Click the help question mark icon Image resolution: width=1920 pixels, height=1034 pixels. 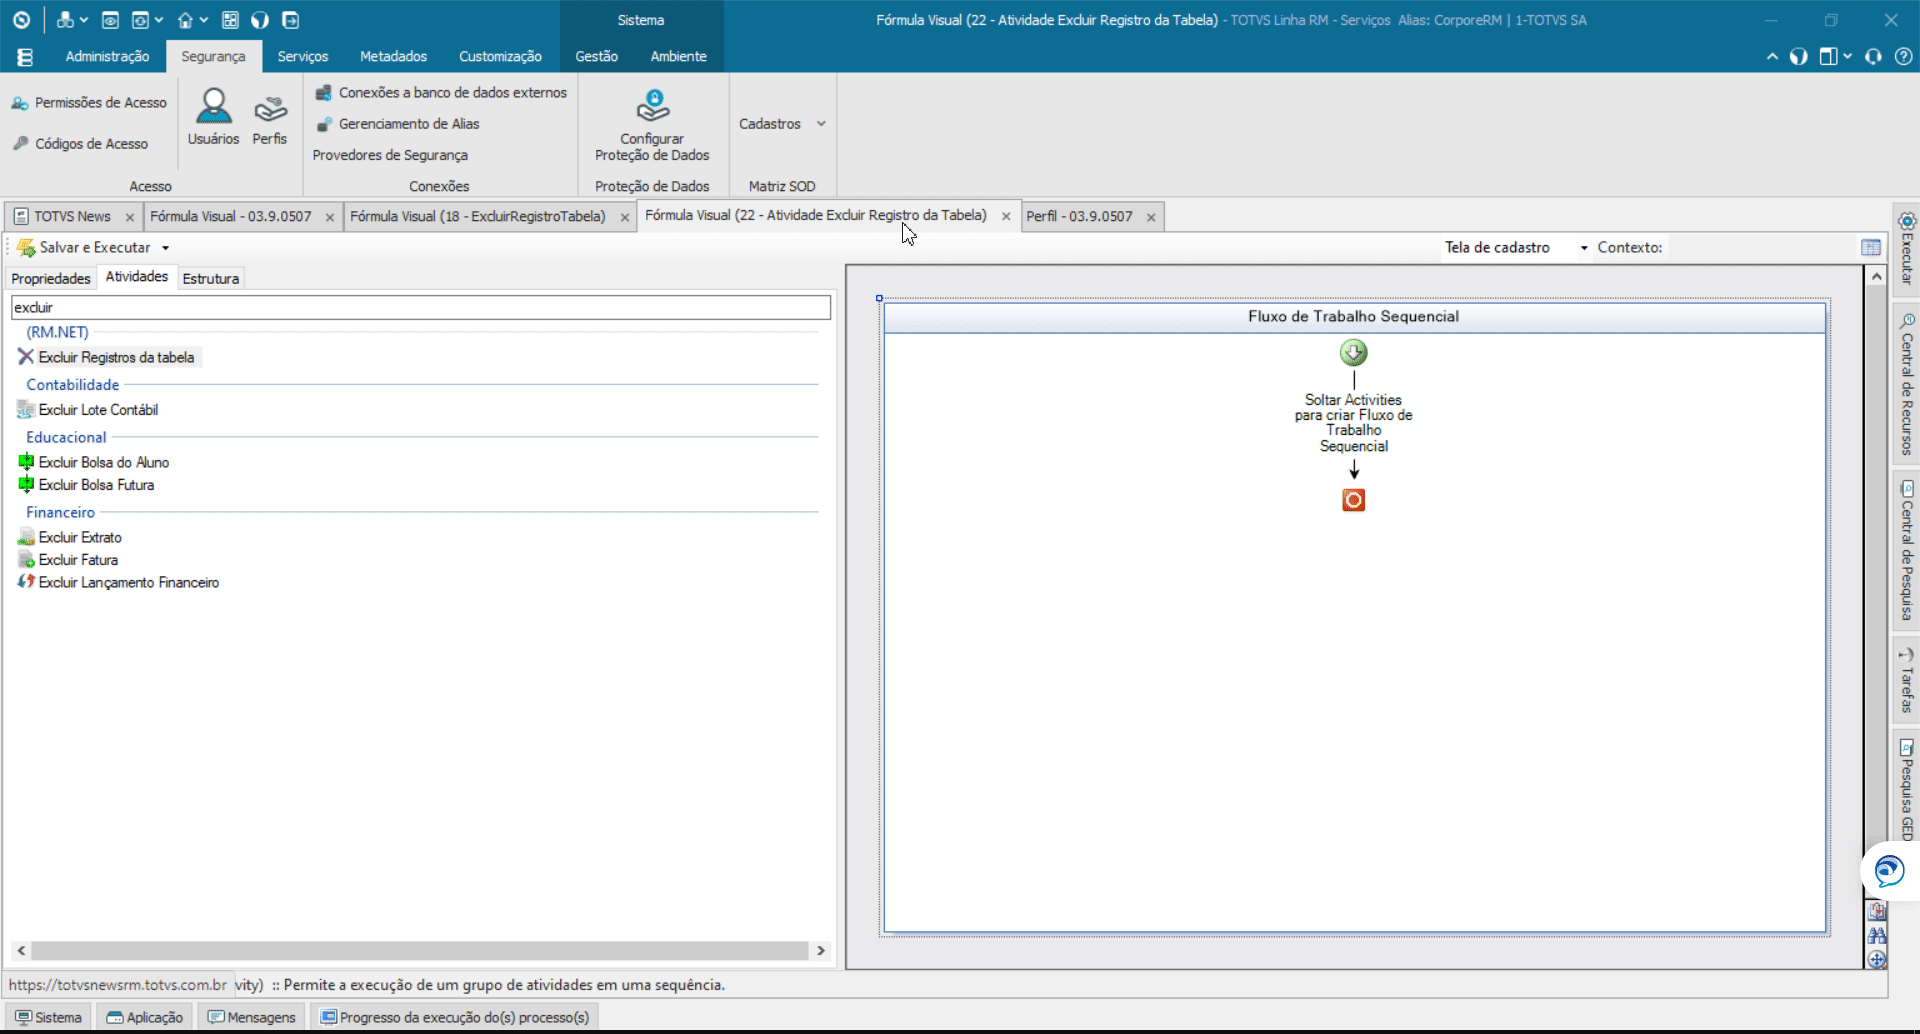1903,57
